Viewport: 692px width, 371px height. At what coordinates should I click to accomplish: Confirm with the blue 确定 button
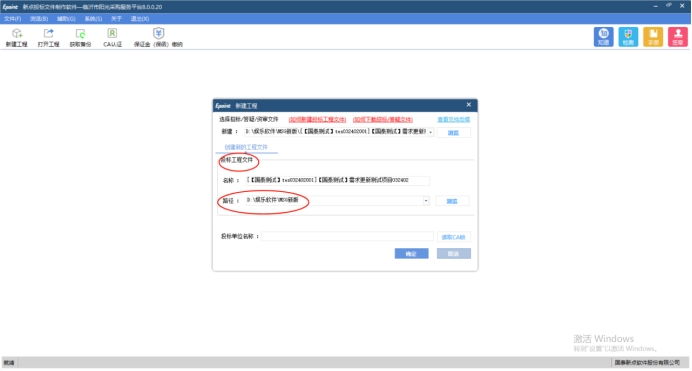click(x=411, y=254)
